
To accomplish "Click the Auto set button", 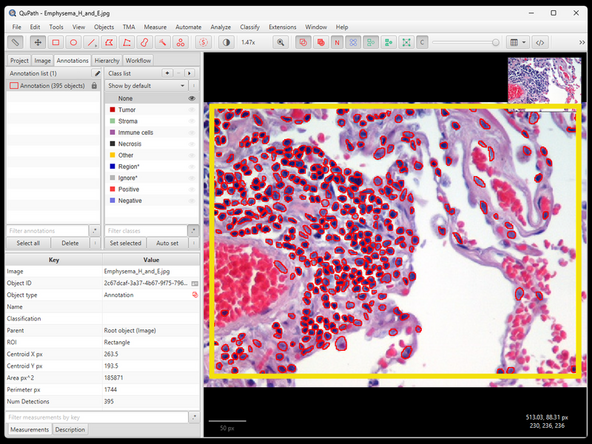I will pos(167,243).
